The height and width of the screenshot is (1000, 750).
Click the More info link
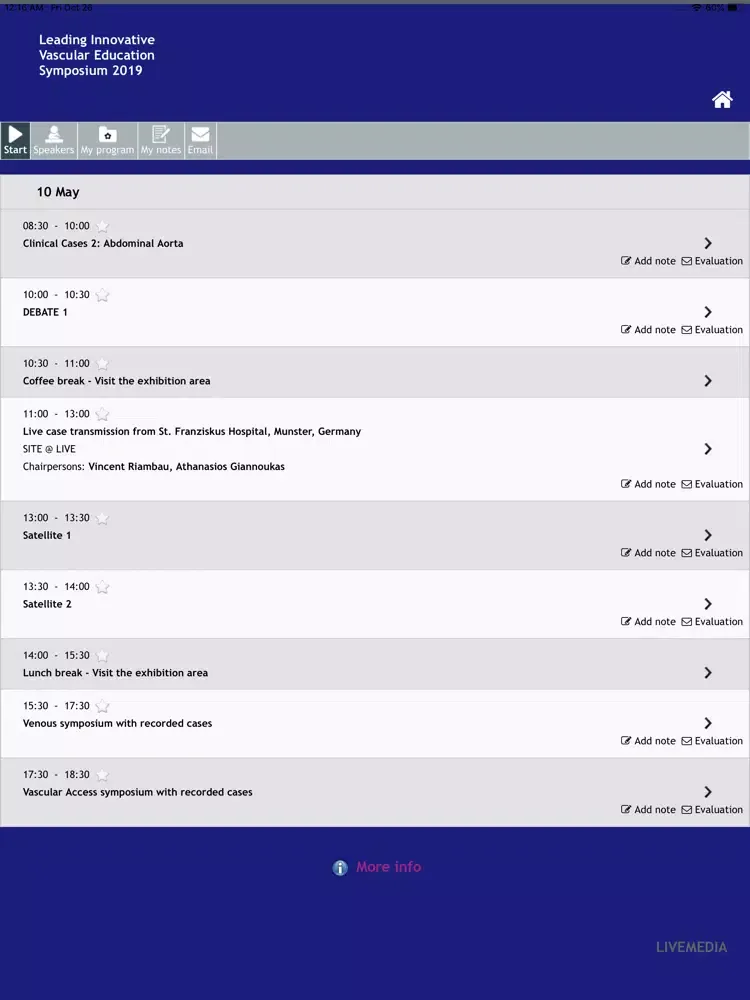click(388, 867)
